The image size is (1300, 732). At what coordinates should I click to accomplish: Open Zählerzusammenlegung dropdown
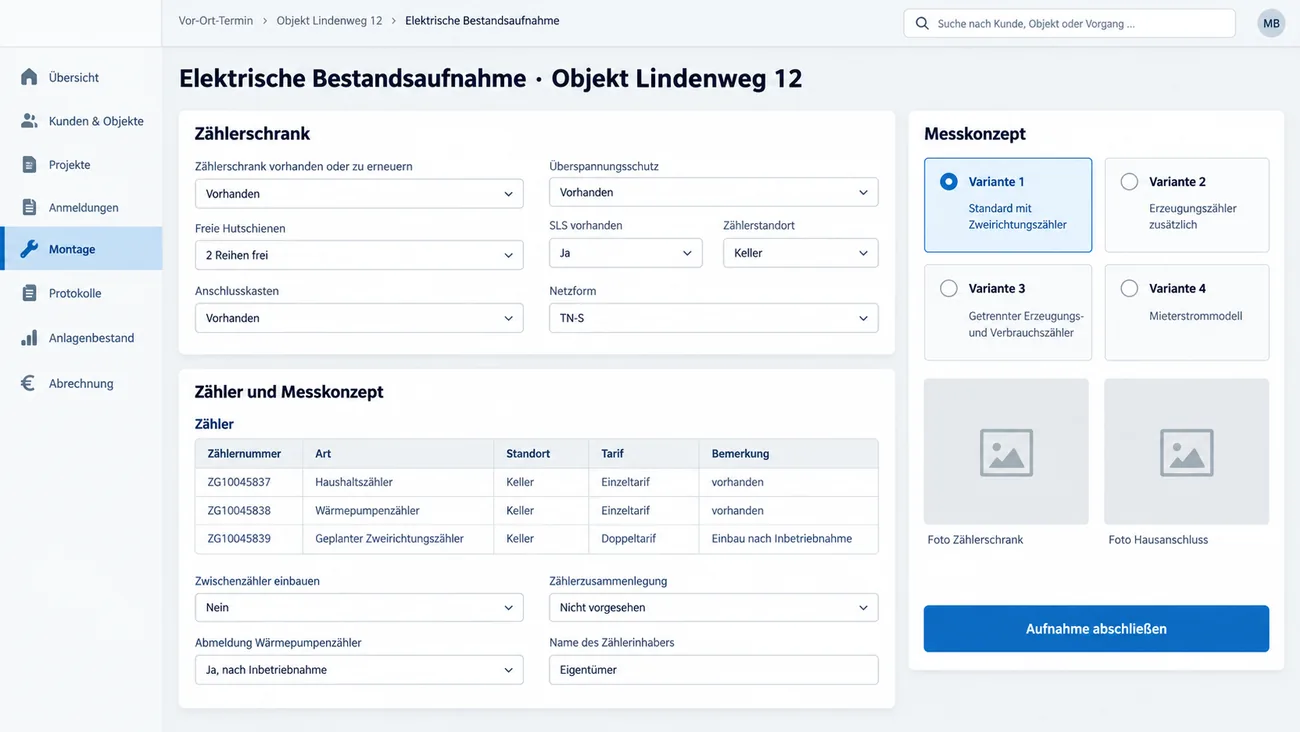(x=713, y=607)
